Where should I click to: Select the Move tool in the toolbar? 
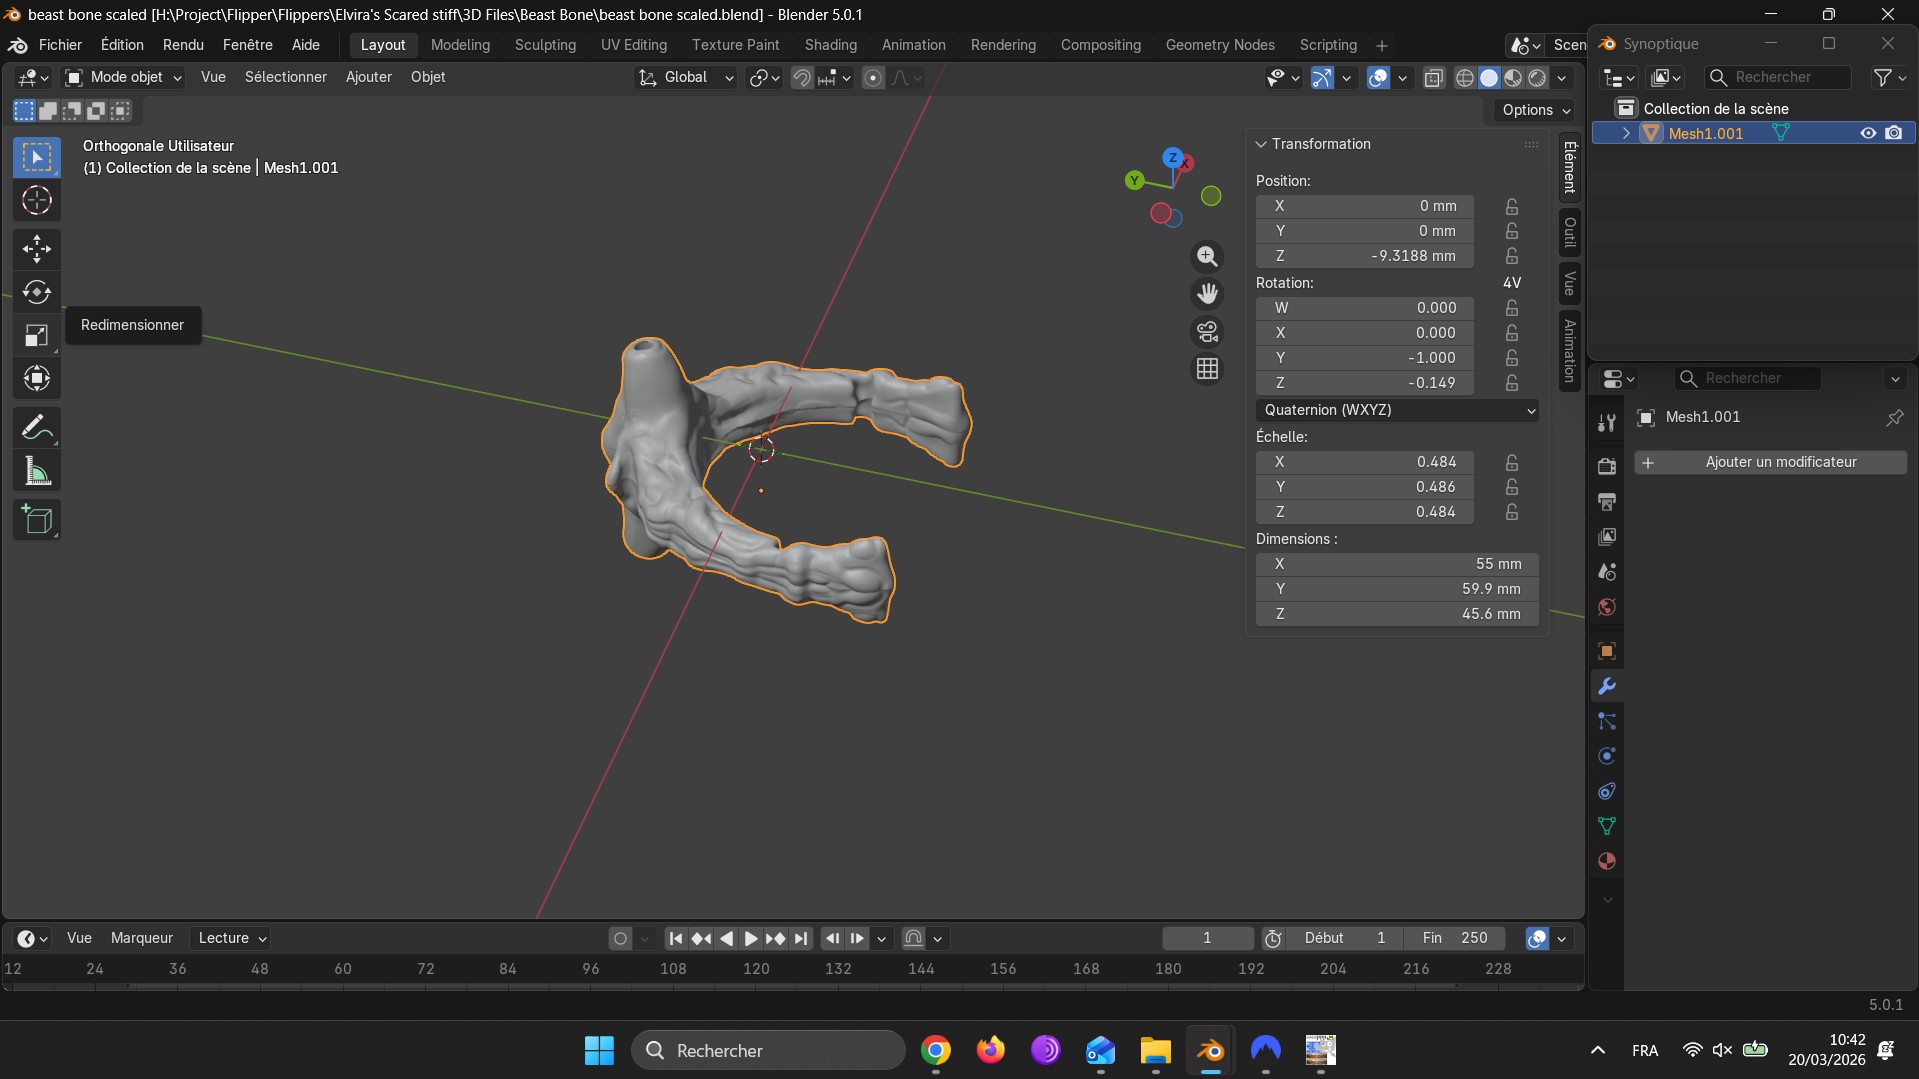coord(37,248)
